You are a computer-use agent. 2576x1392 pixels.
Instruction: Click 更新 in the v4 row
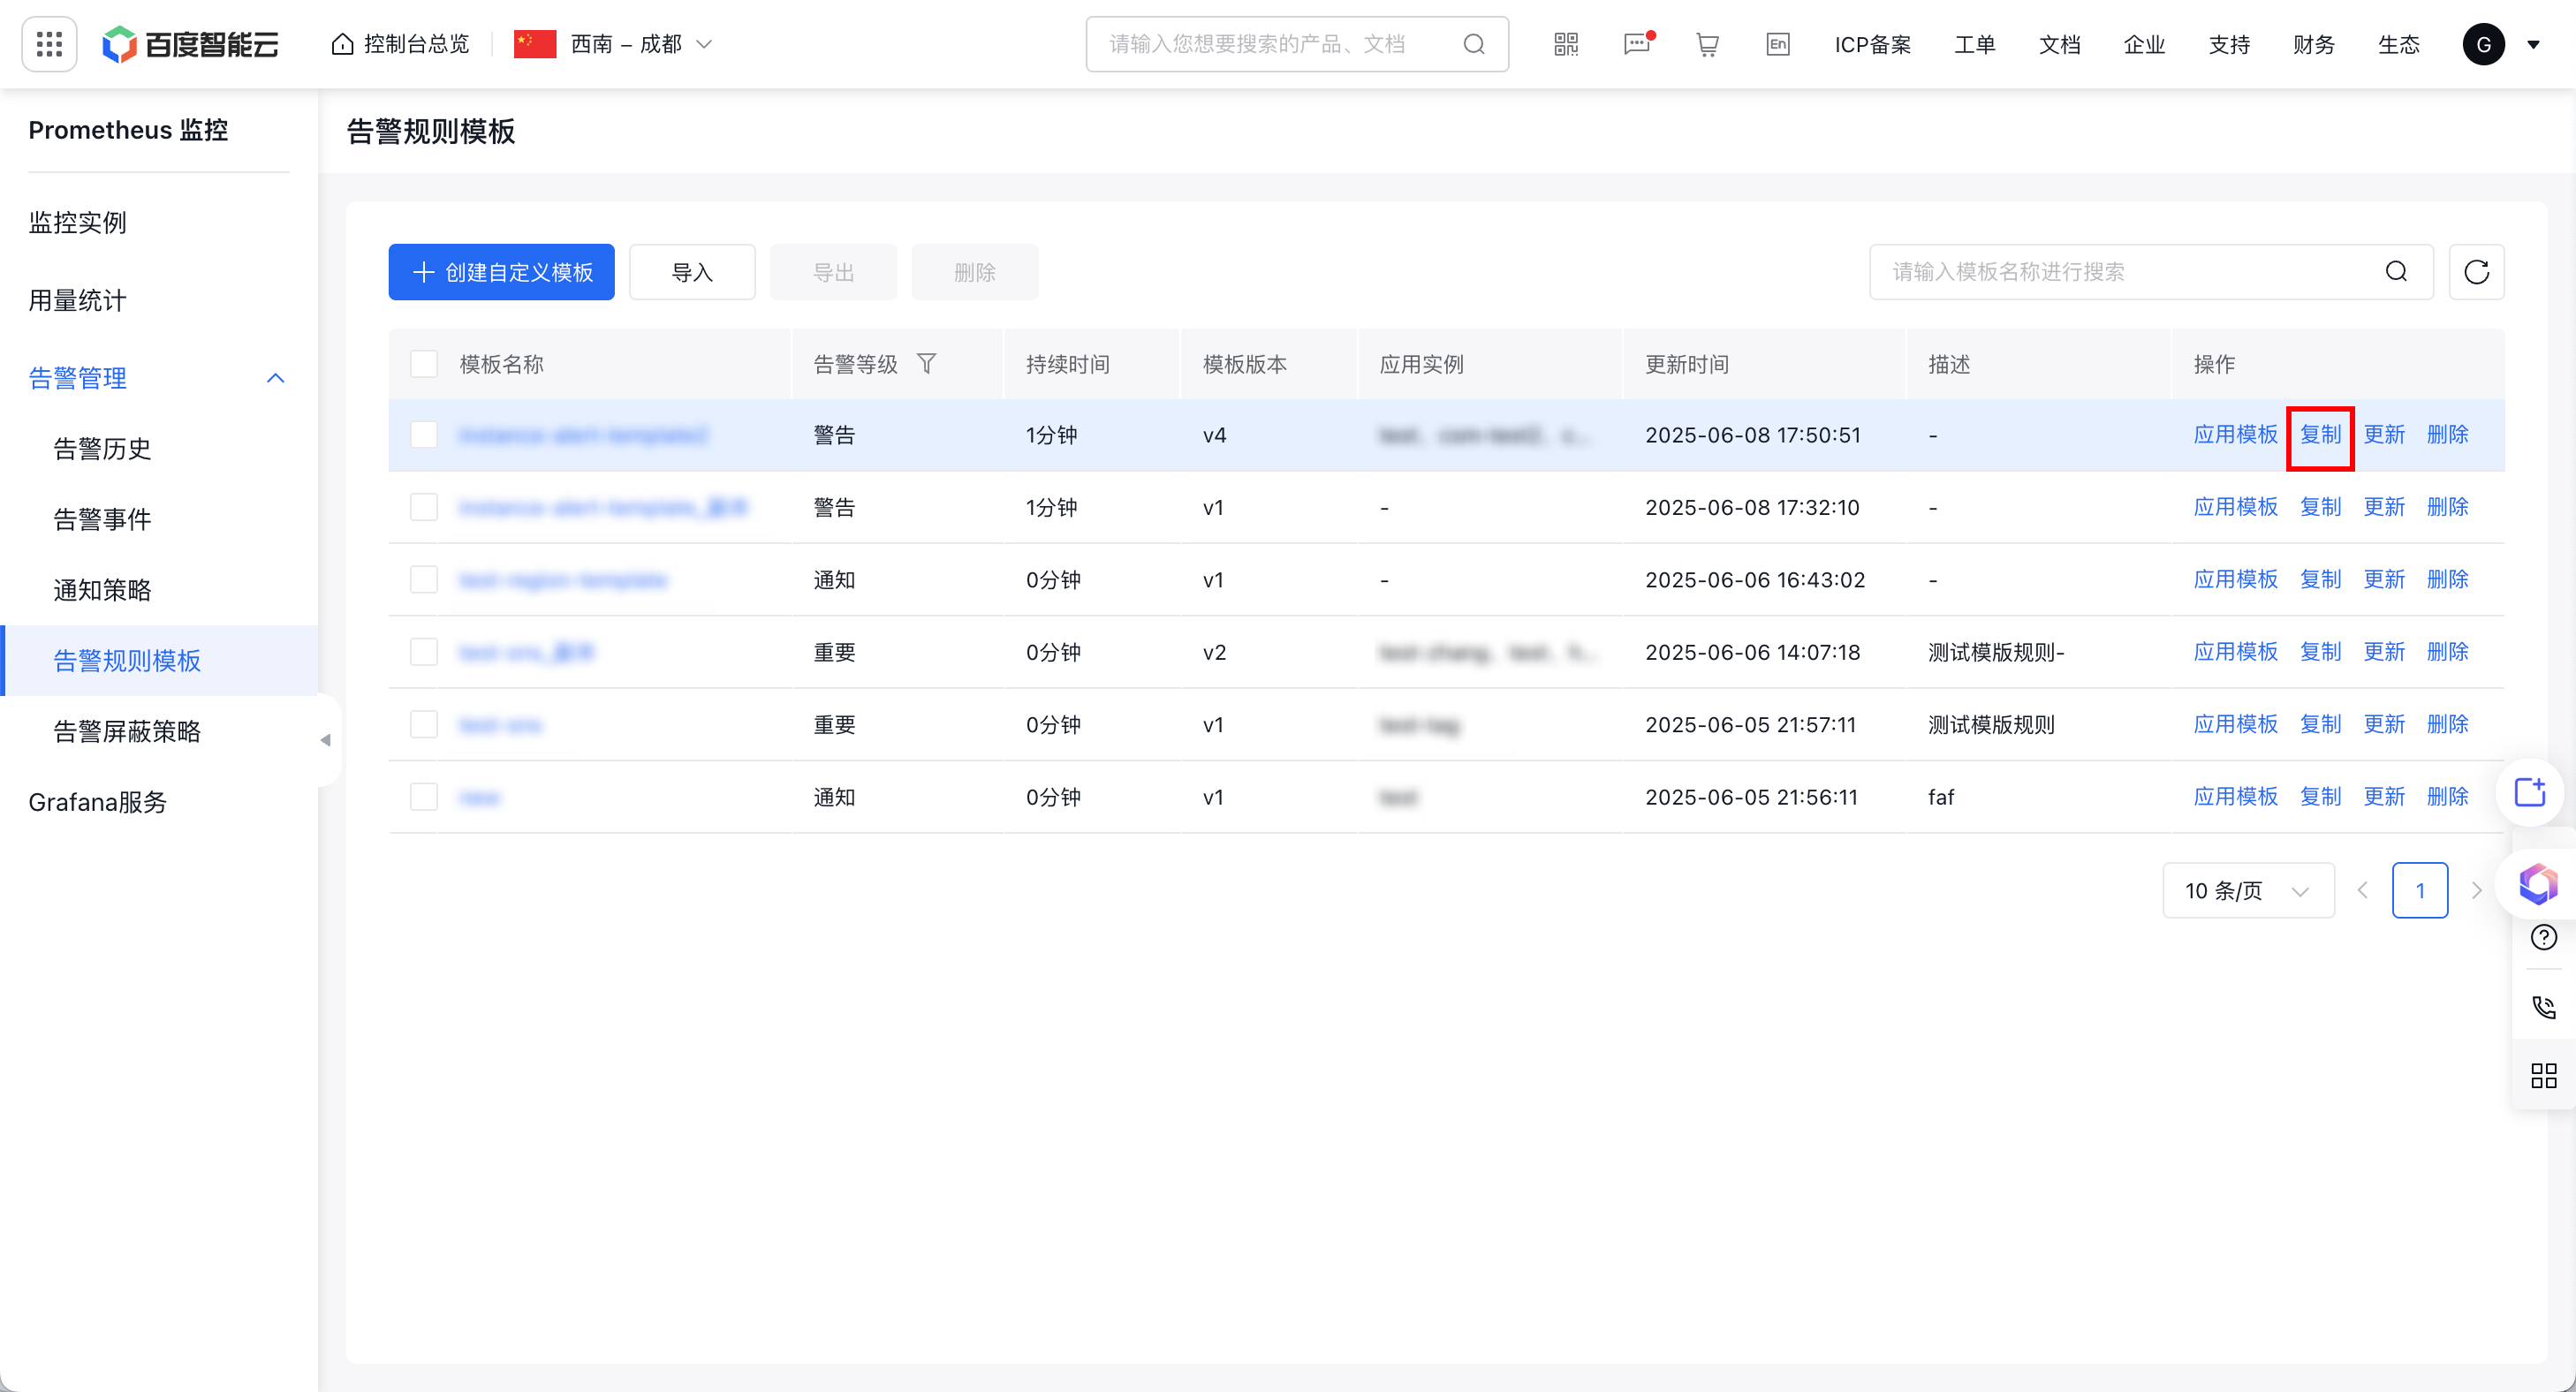tap(2384, 435)
